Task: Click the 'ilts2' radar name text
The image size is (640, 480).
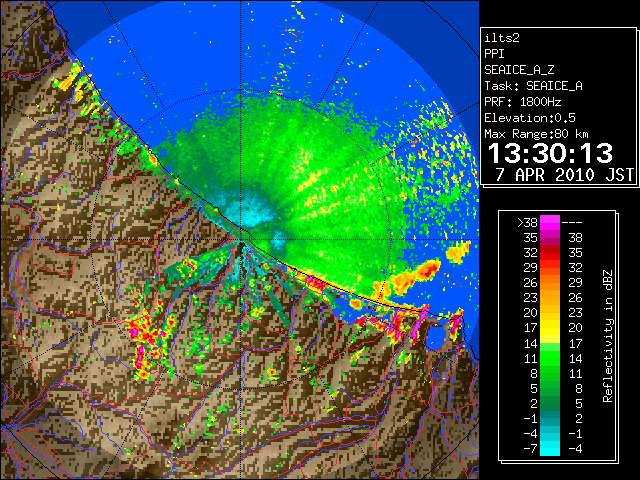Action: (502, 38)
